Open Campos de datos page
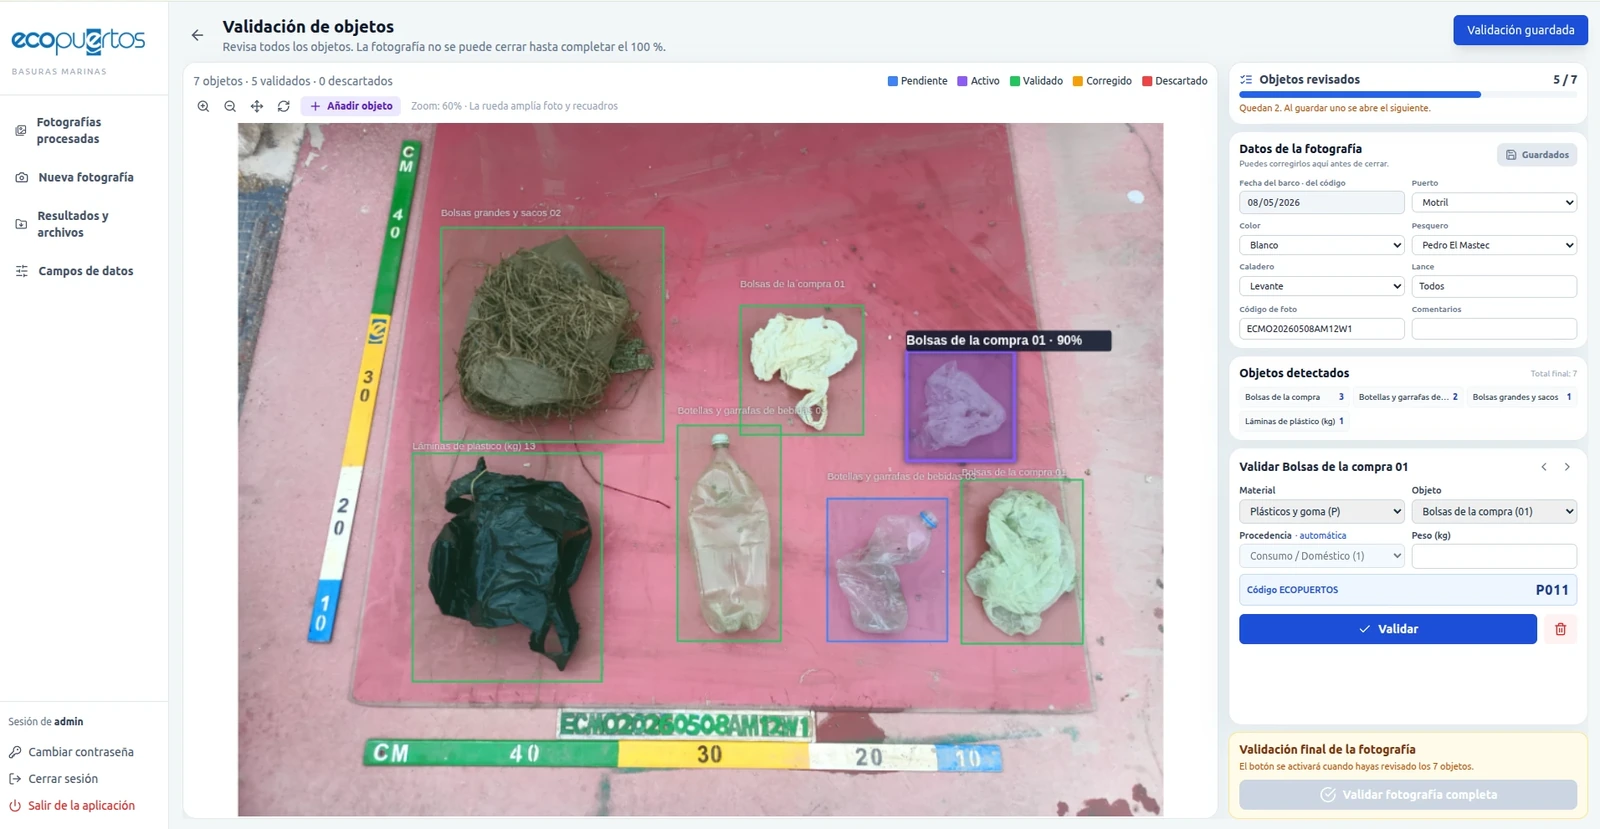This screenshot has height=829, width=1600. click(86, 271)
